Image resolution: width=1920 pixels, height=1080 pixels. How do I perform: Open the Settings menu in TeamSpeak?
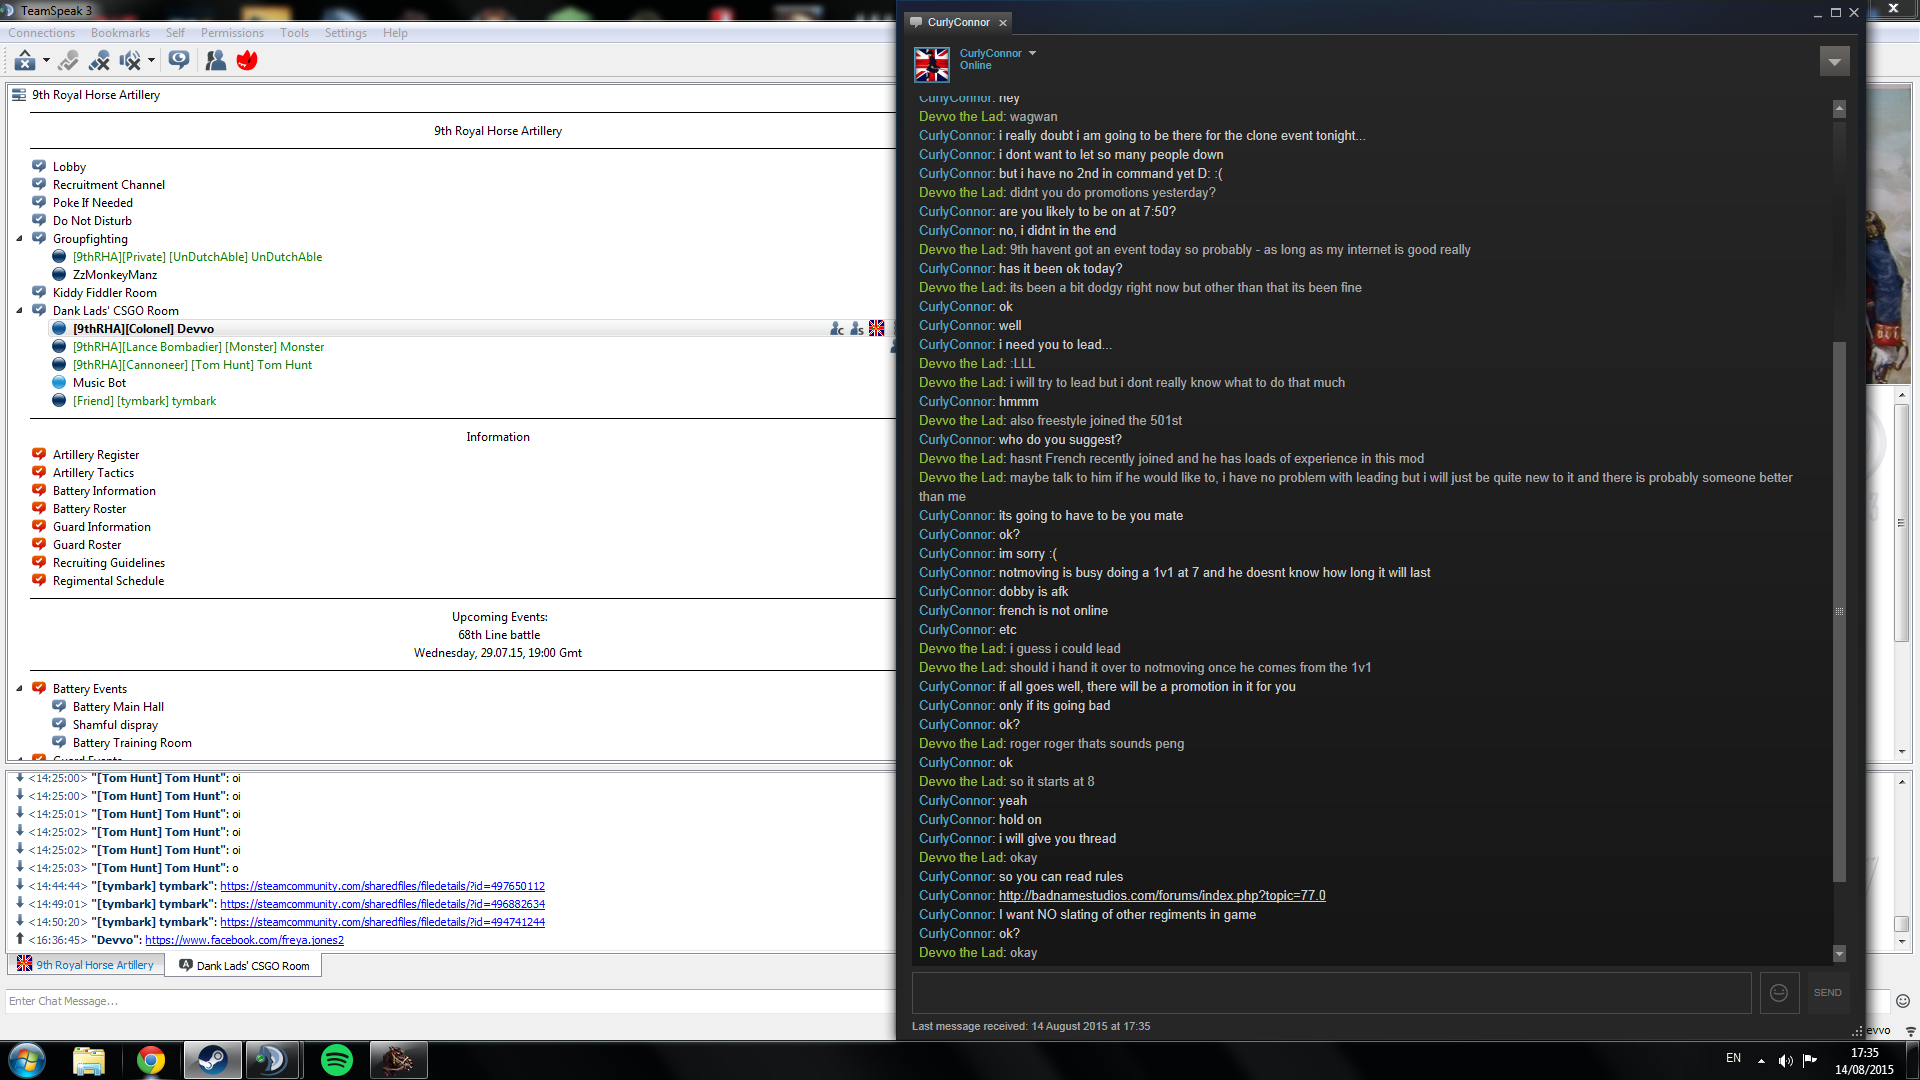click(x=346, y=33)
